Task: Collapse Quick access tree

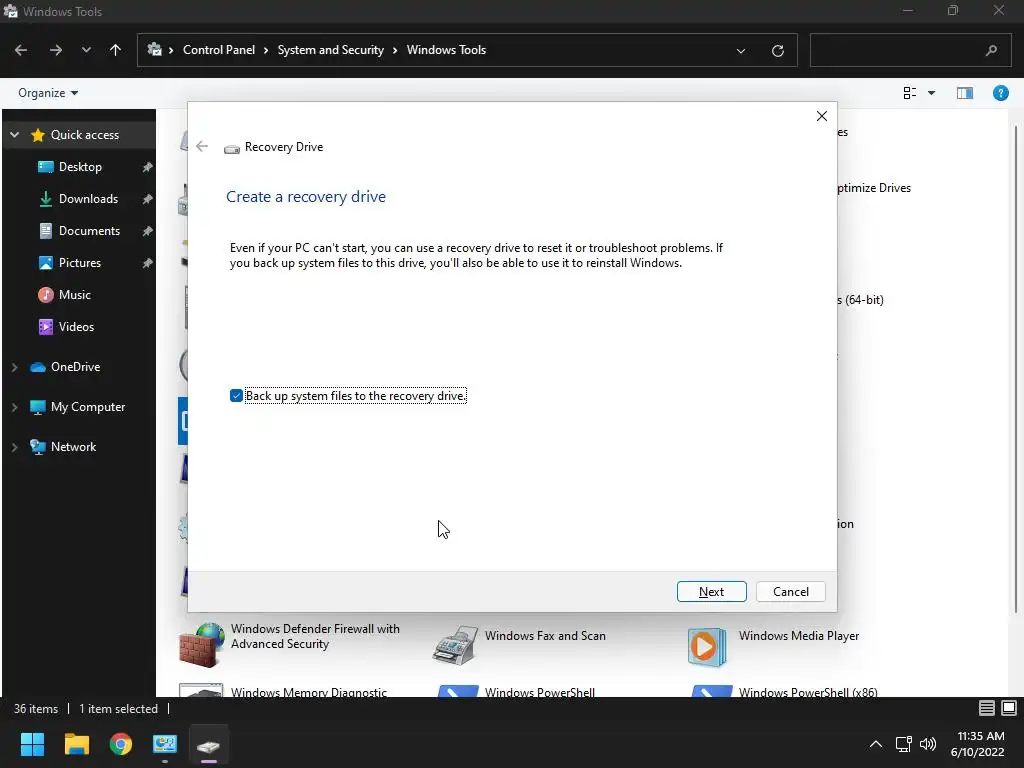Action: tap(14, 135)
